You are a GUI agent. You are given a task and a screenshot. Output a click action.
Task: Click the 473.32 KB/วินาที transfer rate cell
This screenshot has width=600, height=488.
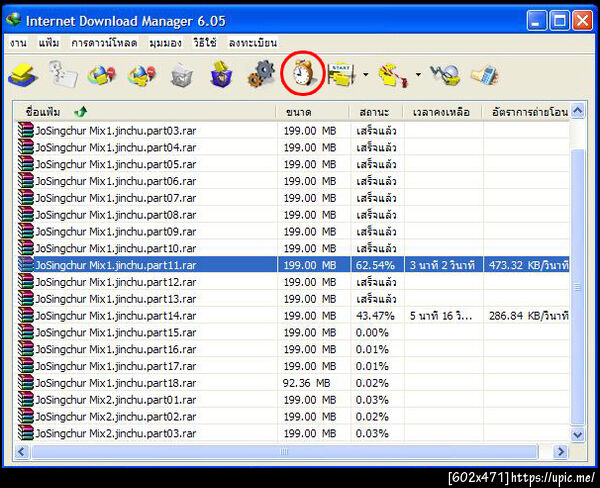pos(528,265)
